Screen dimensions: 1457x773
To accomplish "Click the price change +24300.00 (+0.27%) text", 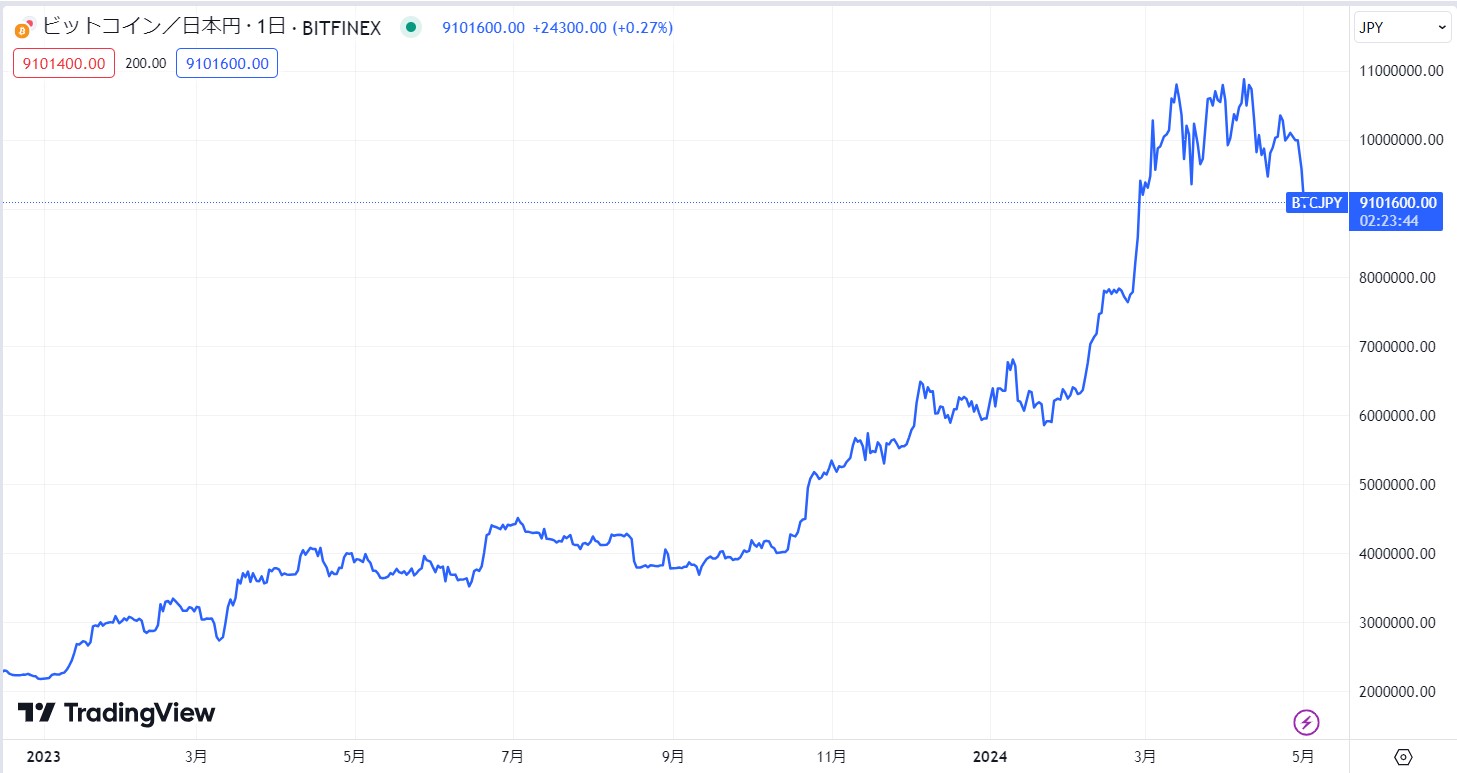I will pyautogui.click(x=603, y=28).
